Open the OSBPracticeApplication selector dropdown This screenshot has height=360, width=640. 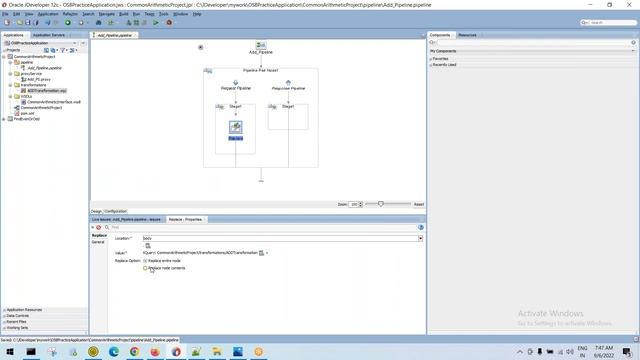[x=75, y=43]
